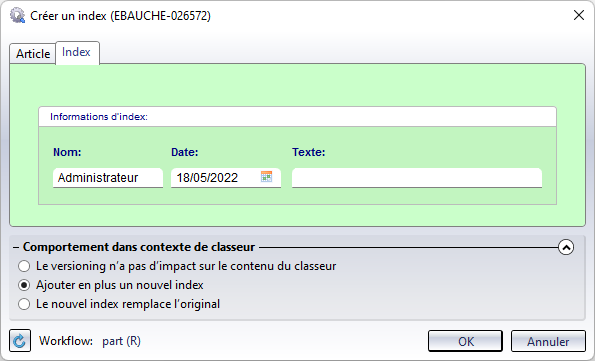Click the "Comportement dans contexte de classeur" heading
The image size is (595, 361).
[139, 247]
